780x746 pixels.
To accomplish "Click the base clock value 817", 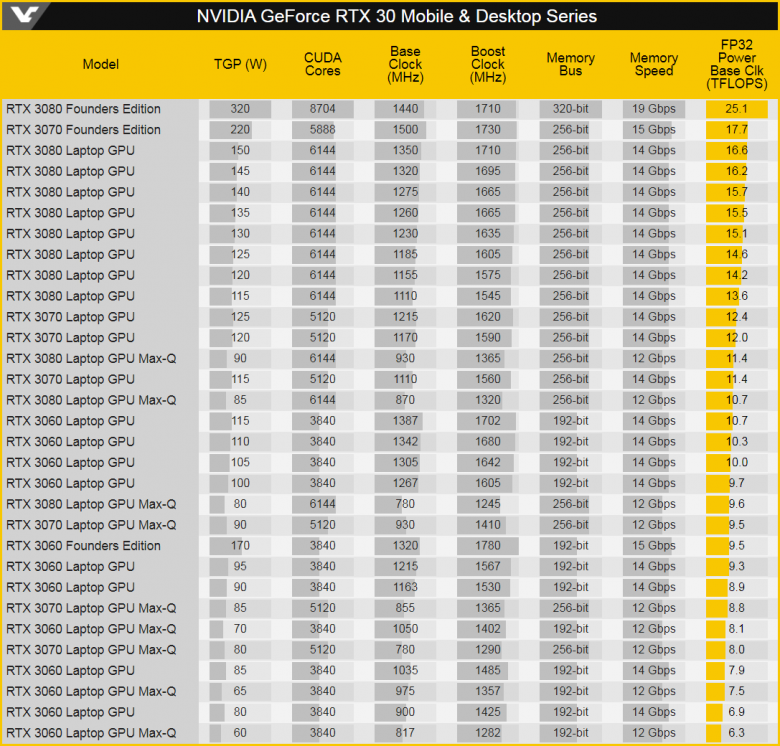I will click(x=405, y=733).
